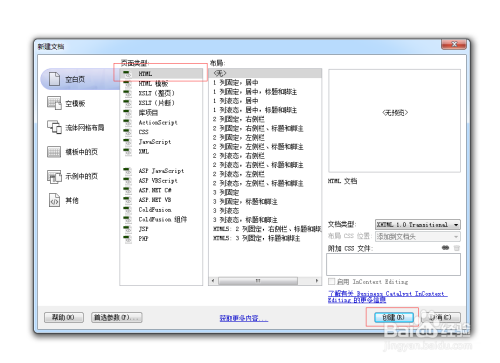Screen dimensions: 500x363
Task: Click the icon beside ASP VBScript
Action: pyautogui.click(x=127, y=181)
